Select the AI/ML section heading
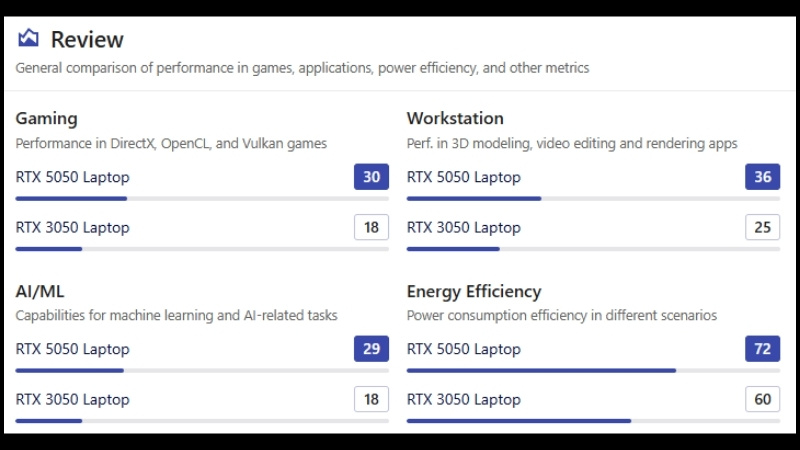Image resolution: width=800 pixels, height=450 pixels. click(40, 291)
